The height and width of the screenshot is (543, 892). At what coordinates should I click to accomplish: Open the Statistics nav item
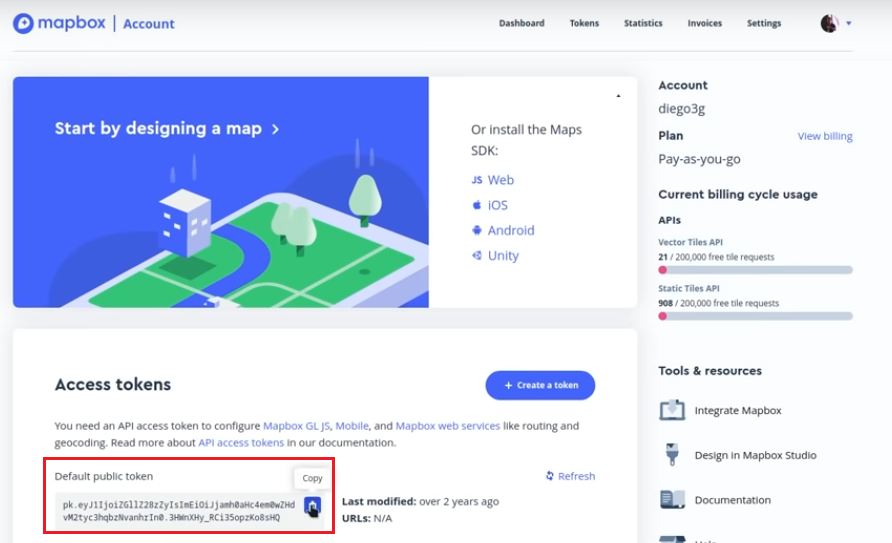pos(643,23)
